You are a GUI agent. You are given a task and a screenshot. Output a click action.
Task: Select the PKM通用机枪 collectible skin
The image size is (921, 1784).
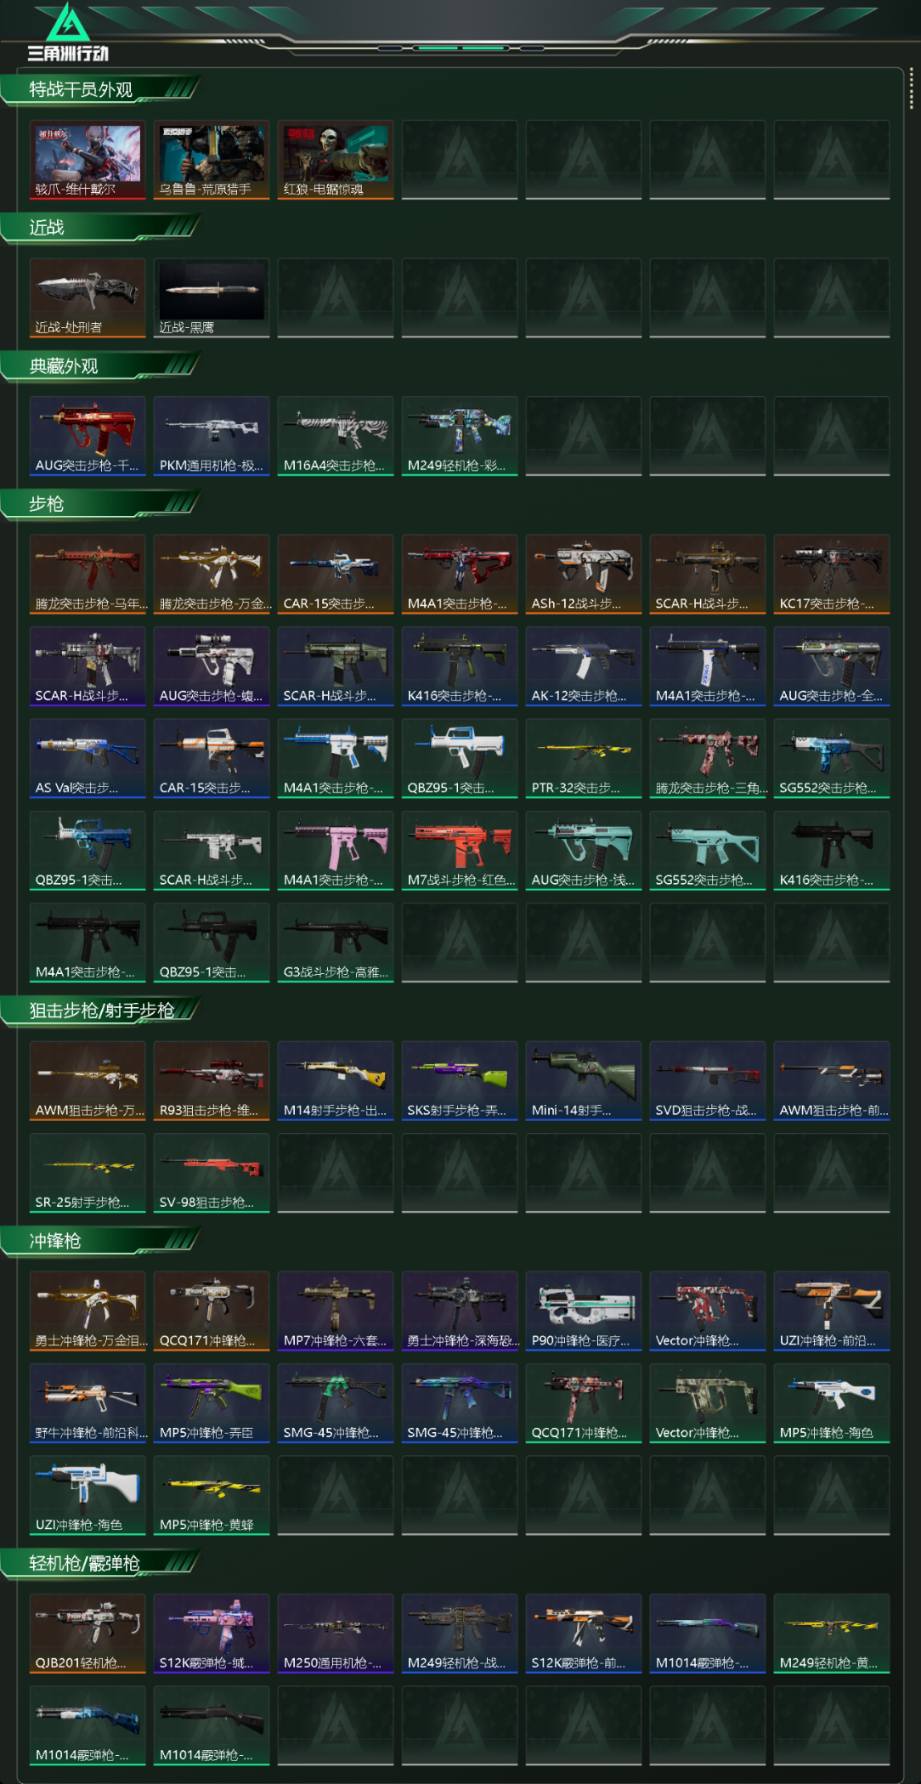coord(211,436)
